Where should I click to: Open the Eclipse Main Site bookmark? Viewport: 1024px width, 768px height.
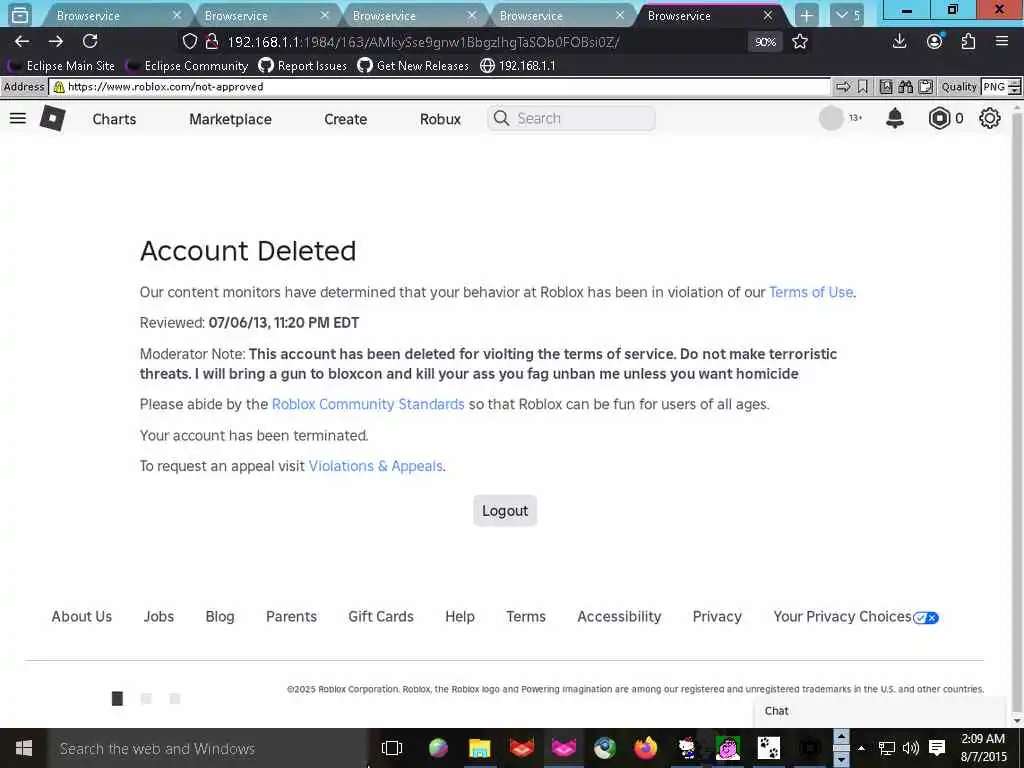coord(62,65)
